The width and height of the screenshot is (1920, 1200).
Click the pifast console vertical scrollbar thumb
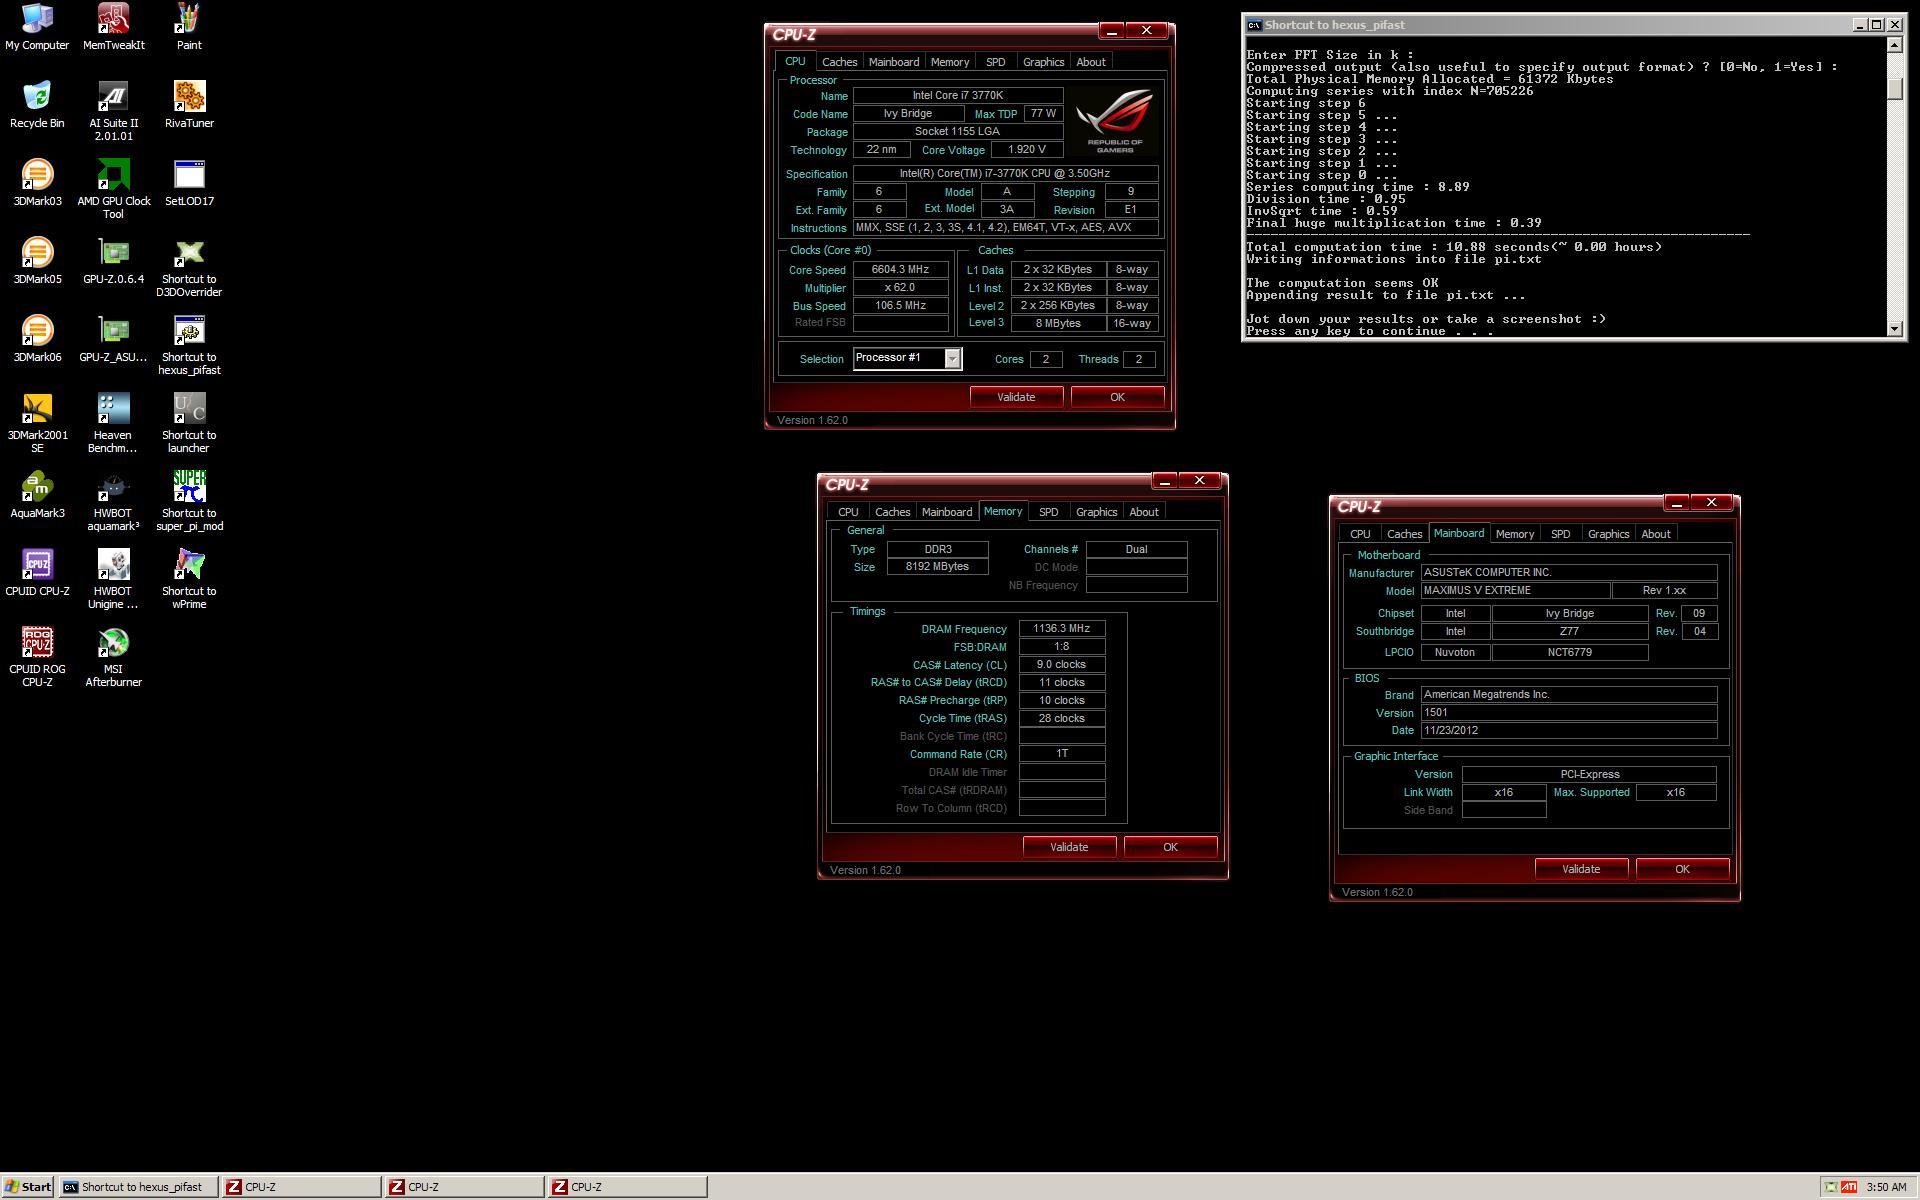pos(1895,88)
